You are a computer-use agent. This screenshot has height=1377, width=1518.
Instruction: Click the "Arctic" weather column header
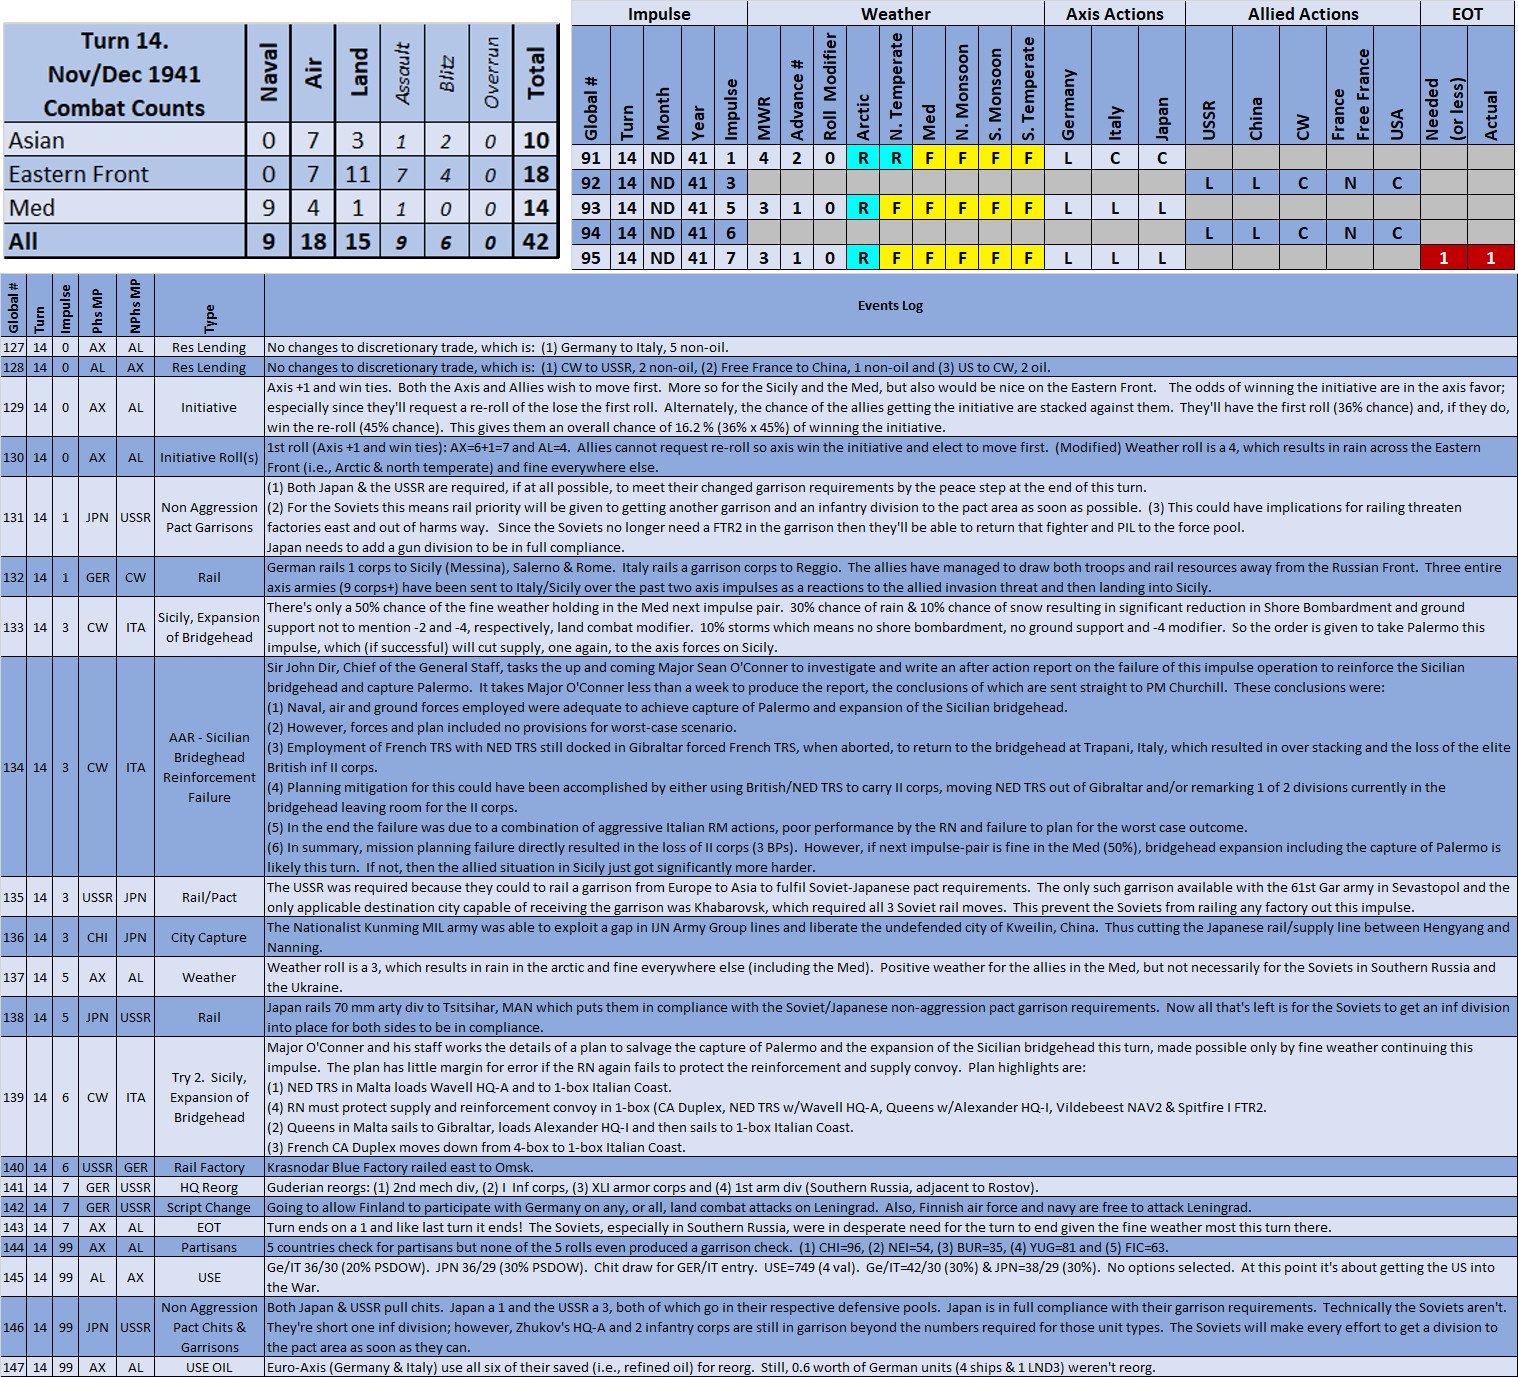click(x=863, y=85)
